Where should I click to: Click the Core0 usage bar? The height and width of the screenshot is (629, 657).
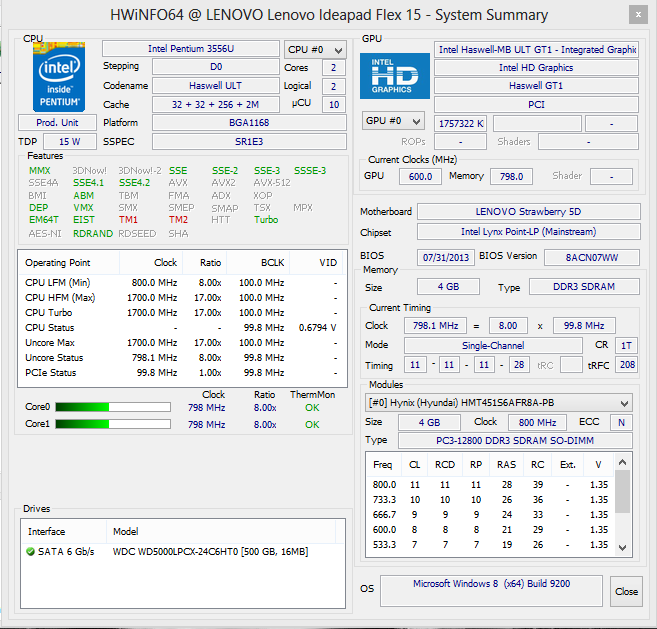click(x=113, y=407)
